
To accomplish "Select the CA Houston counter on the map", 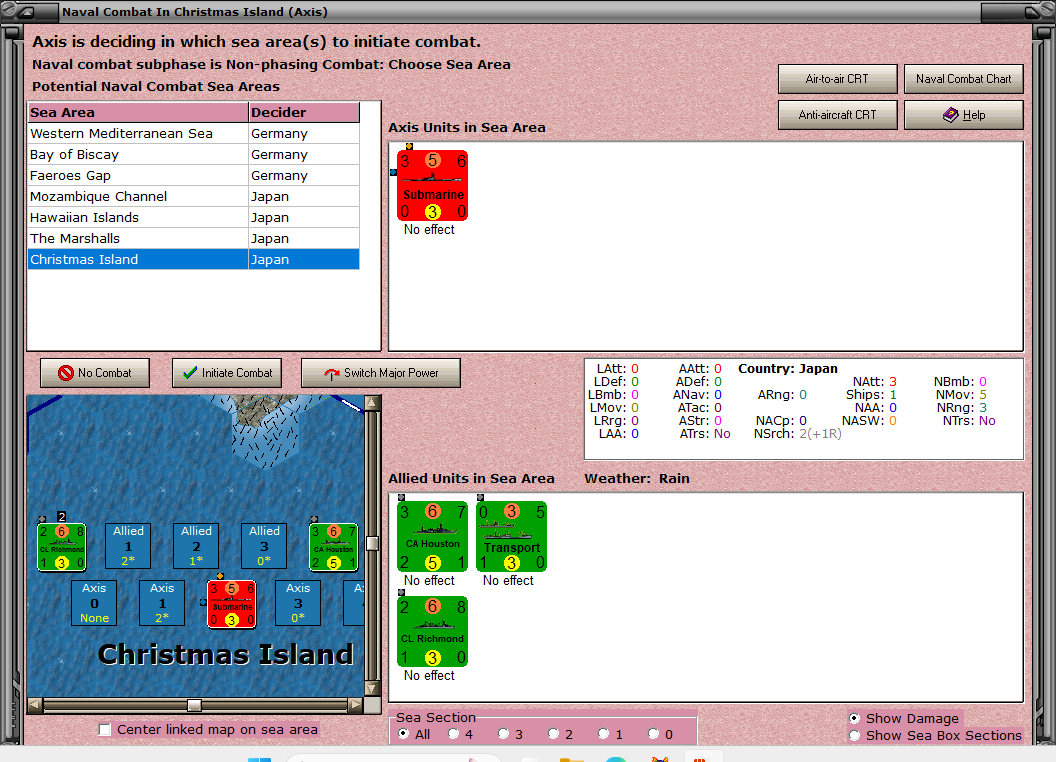I will tap(333, 546).
